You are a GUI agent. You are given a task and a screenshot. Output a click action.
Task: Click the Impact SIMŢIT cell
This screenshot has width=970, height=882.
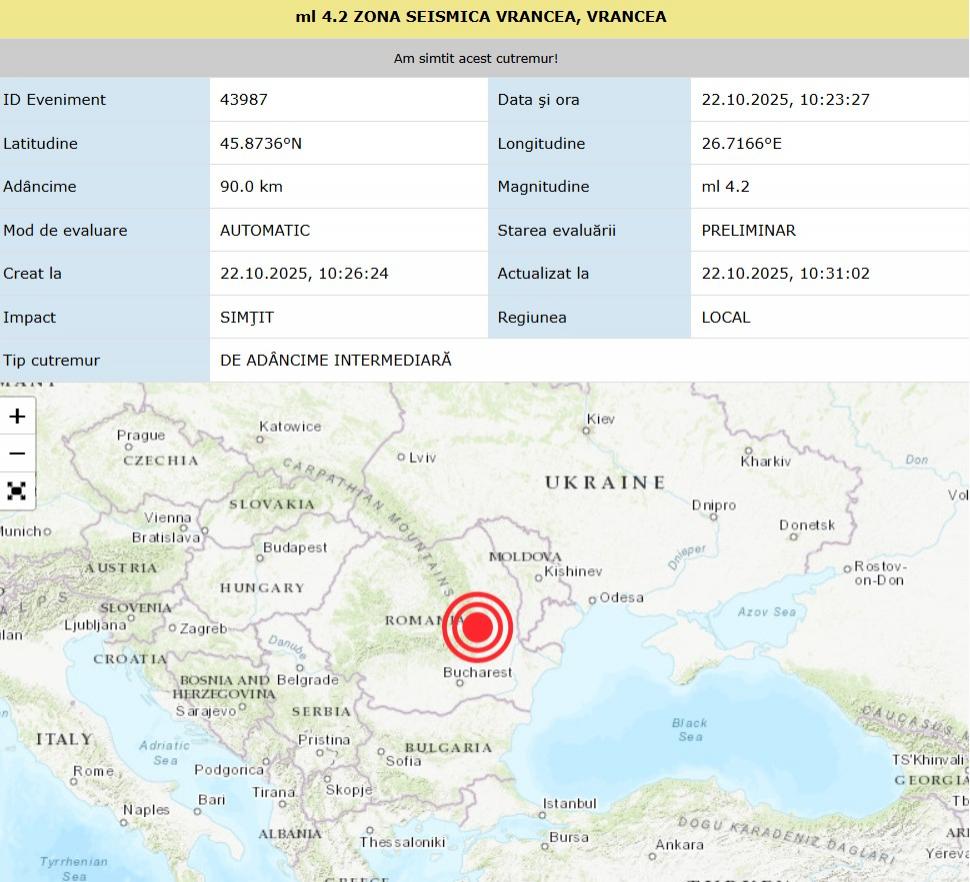point(245,317)
